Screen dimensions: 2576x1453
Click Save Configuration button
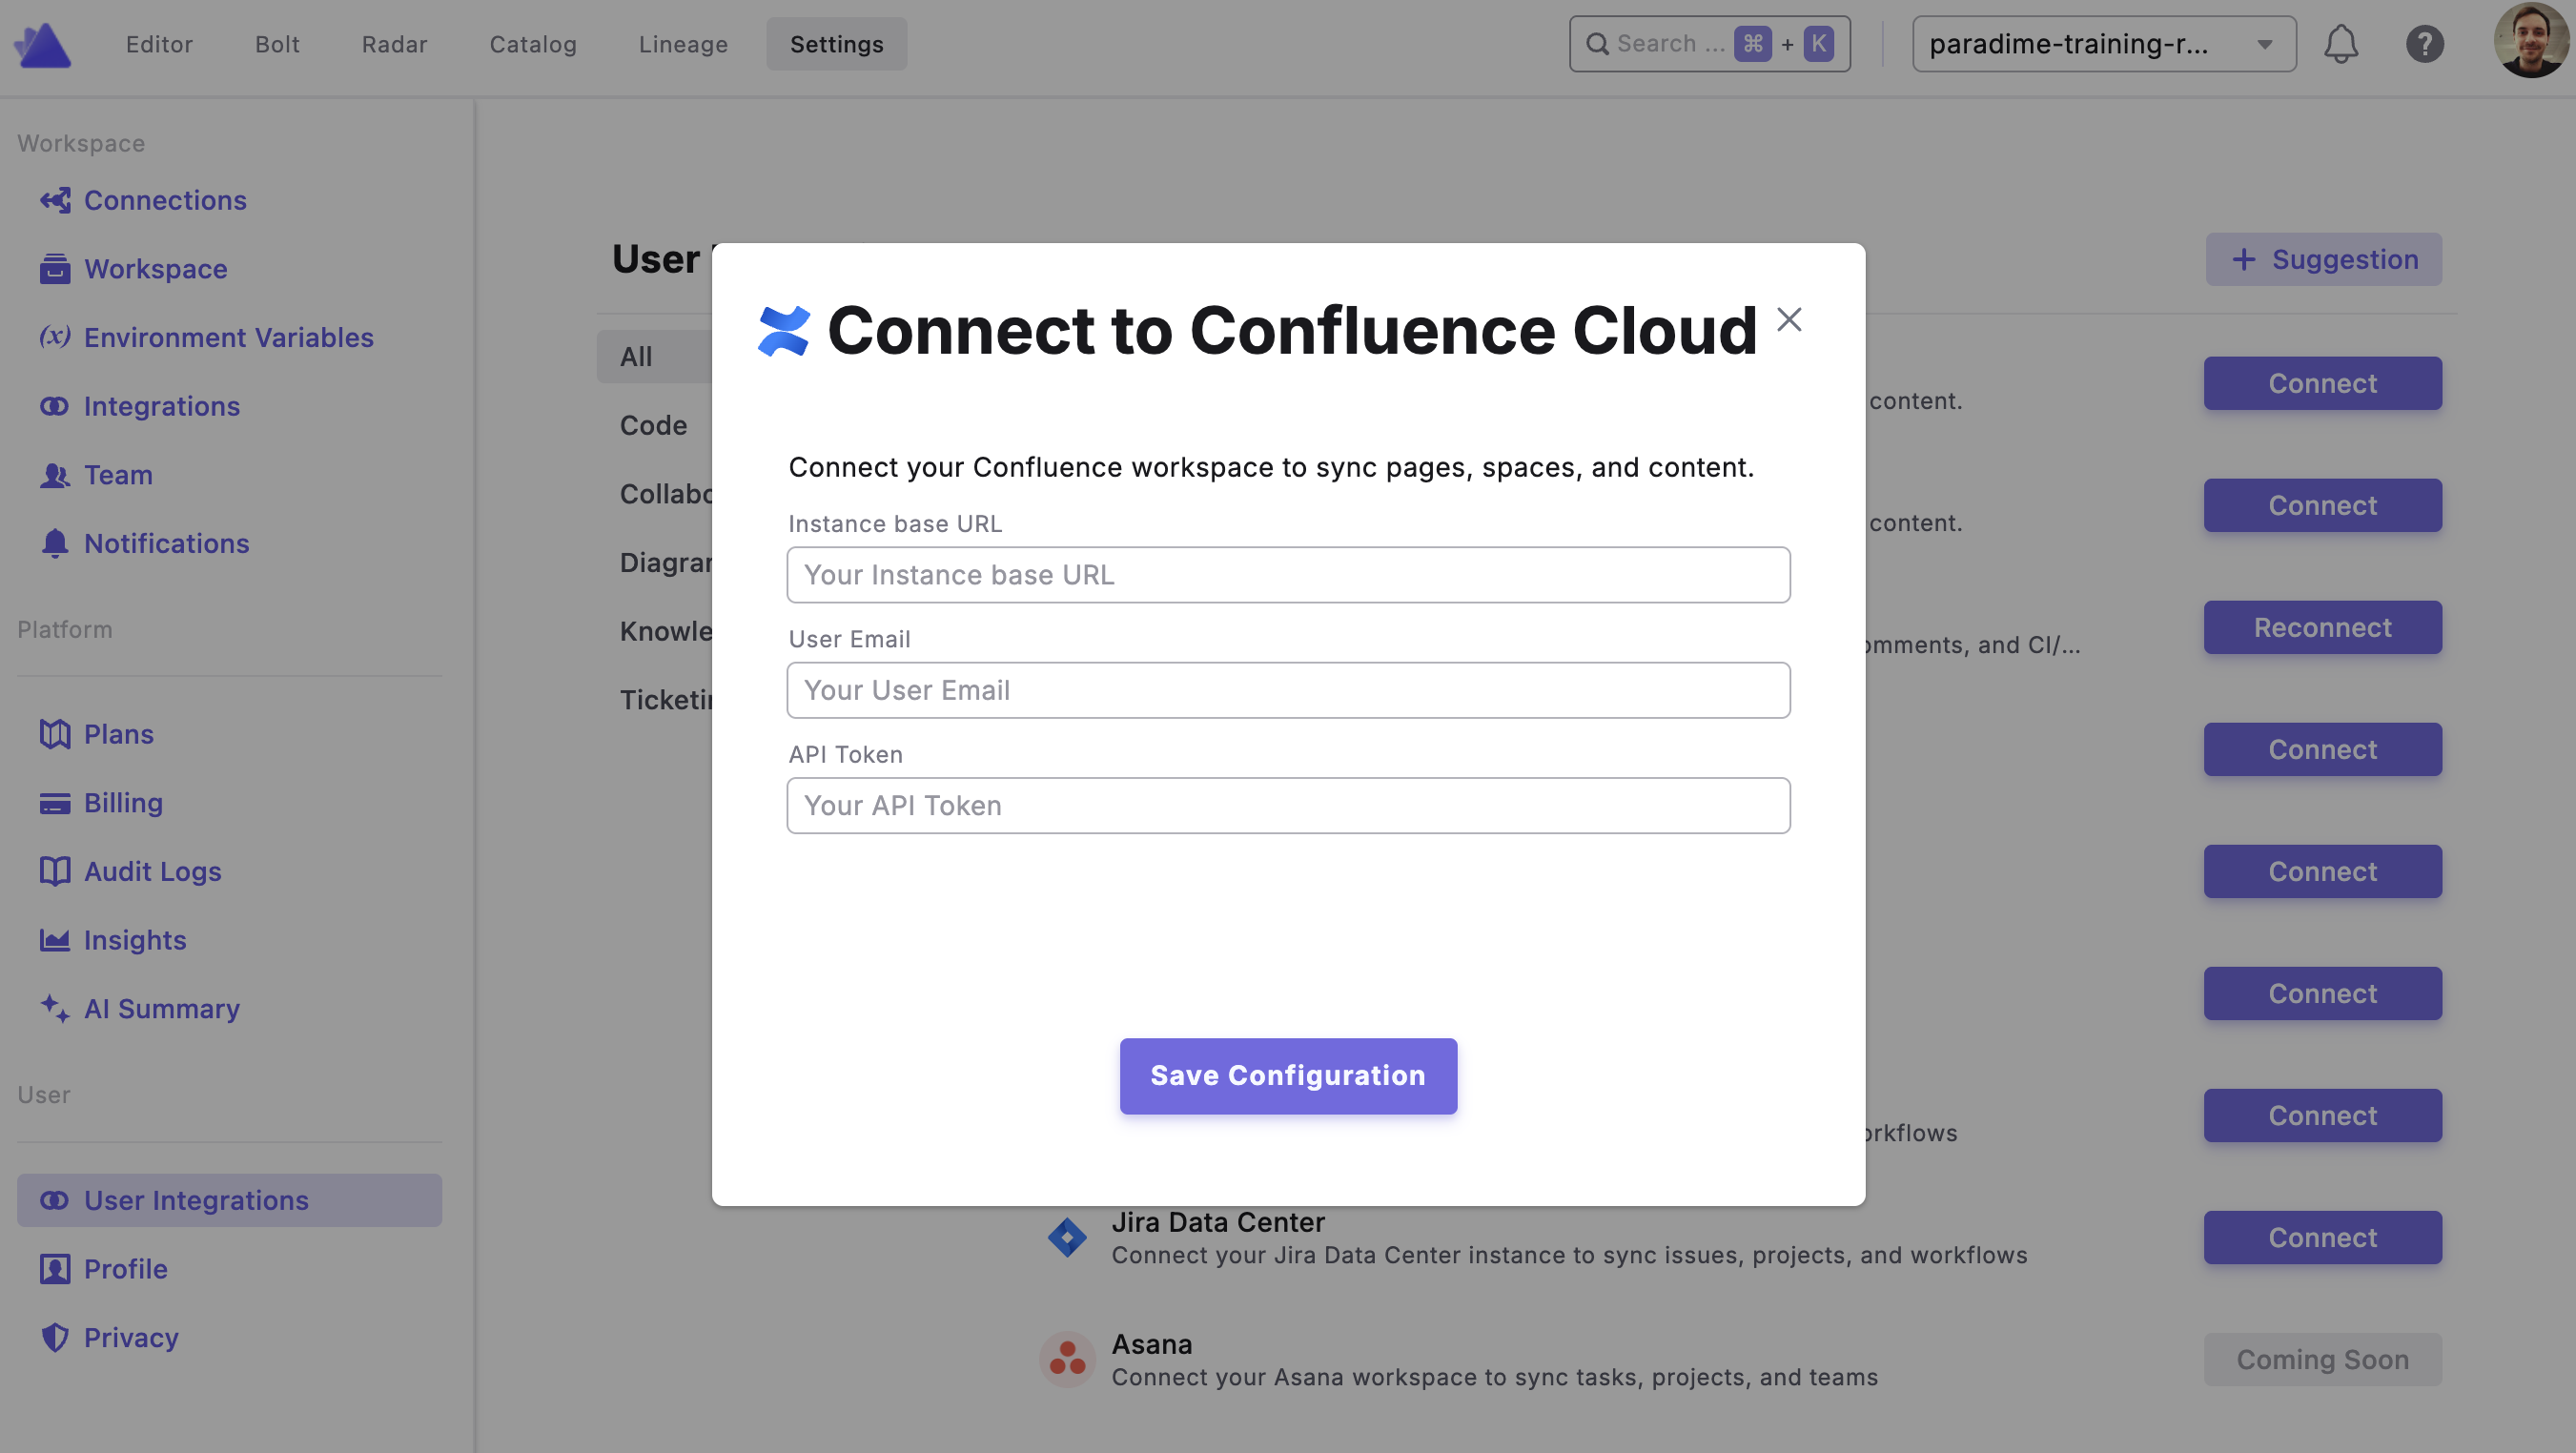coord(1287,1075)
